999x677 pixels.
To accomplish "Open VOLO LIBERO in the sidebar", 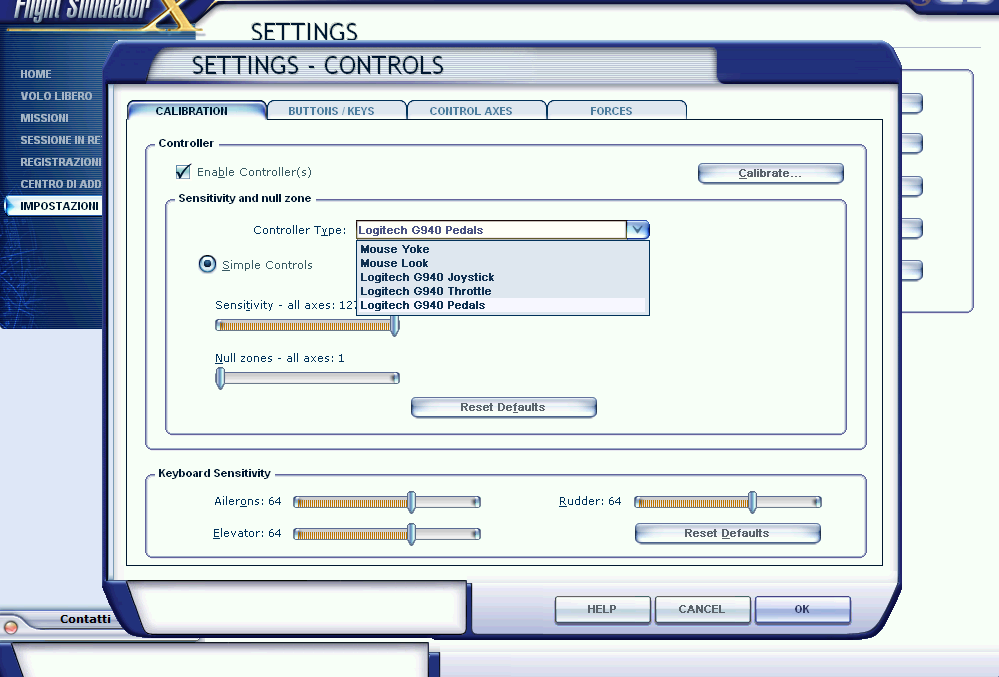I will coord(56,96).
